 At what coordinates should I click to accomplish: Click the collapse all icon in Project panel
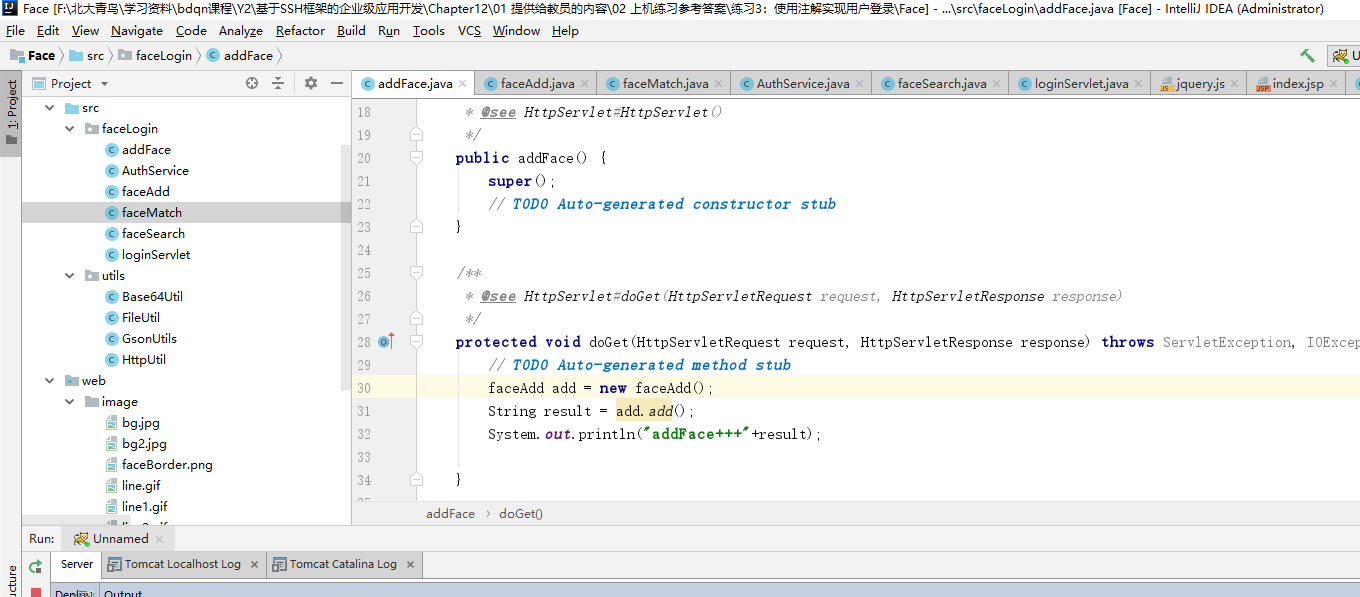tap(278, 84)
